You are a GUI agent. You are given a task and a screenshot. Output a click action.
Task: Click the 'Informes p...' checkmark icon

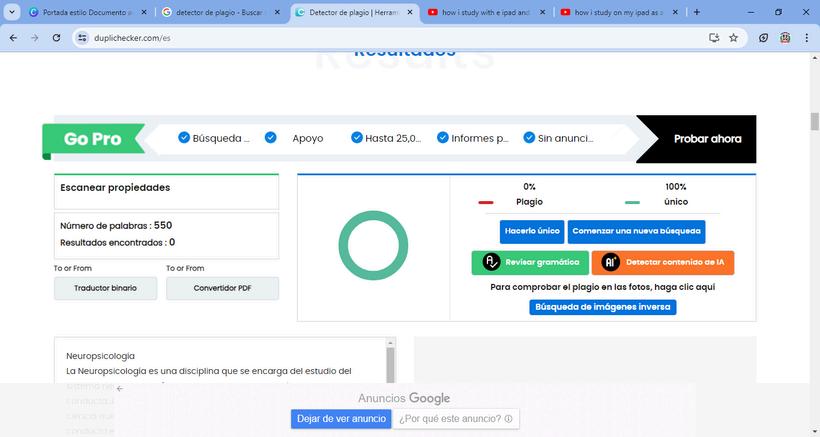pyautogui.click(x=443, y=137)
